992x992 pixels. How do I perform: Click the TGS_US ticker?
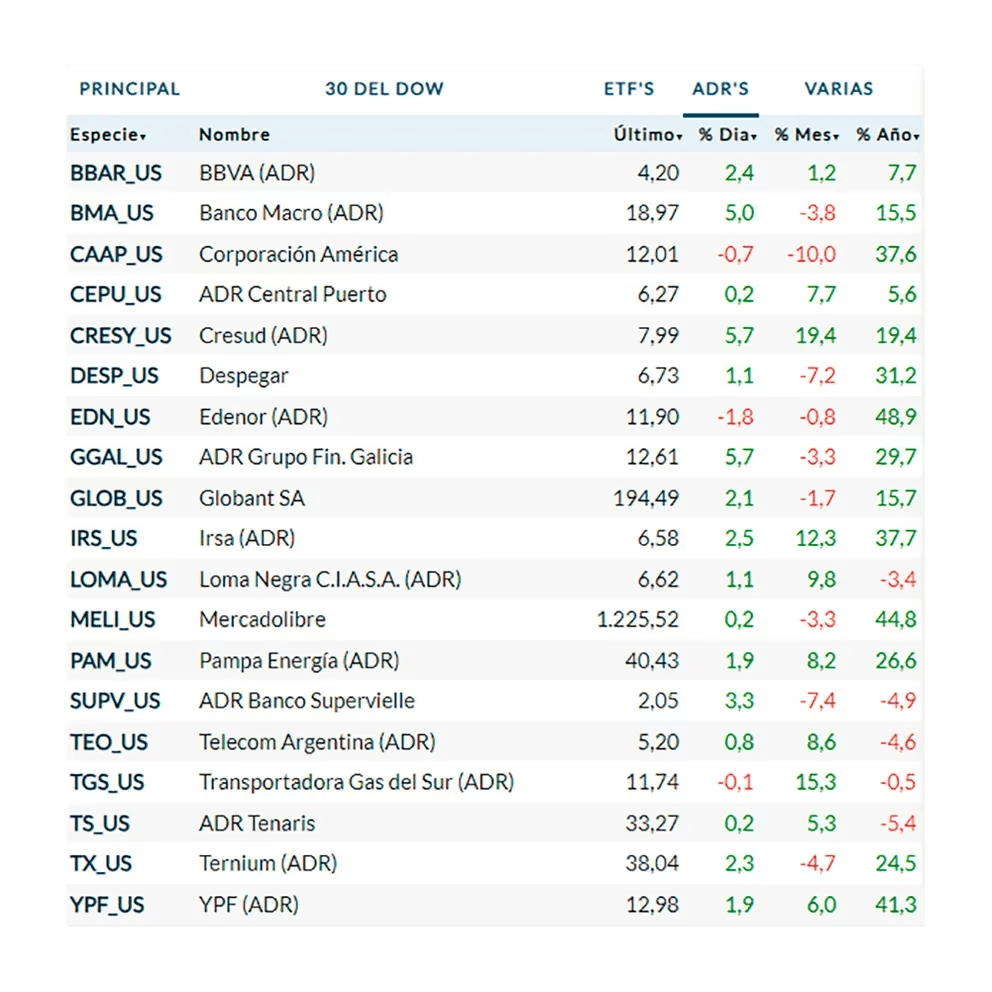107,783
